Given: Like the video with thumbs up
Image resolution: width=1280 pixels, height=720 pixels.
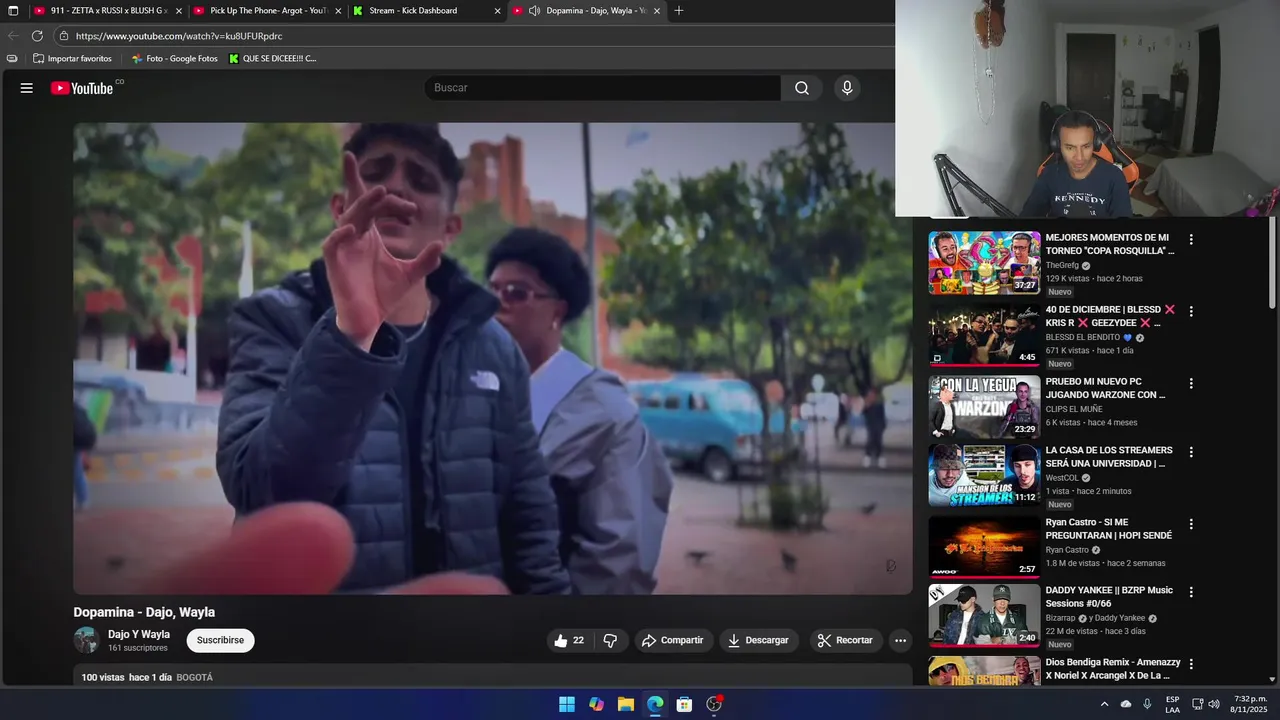Looking at the screenshot, I should [x=568, y=640].
